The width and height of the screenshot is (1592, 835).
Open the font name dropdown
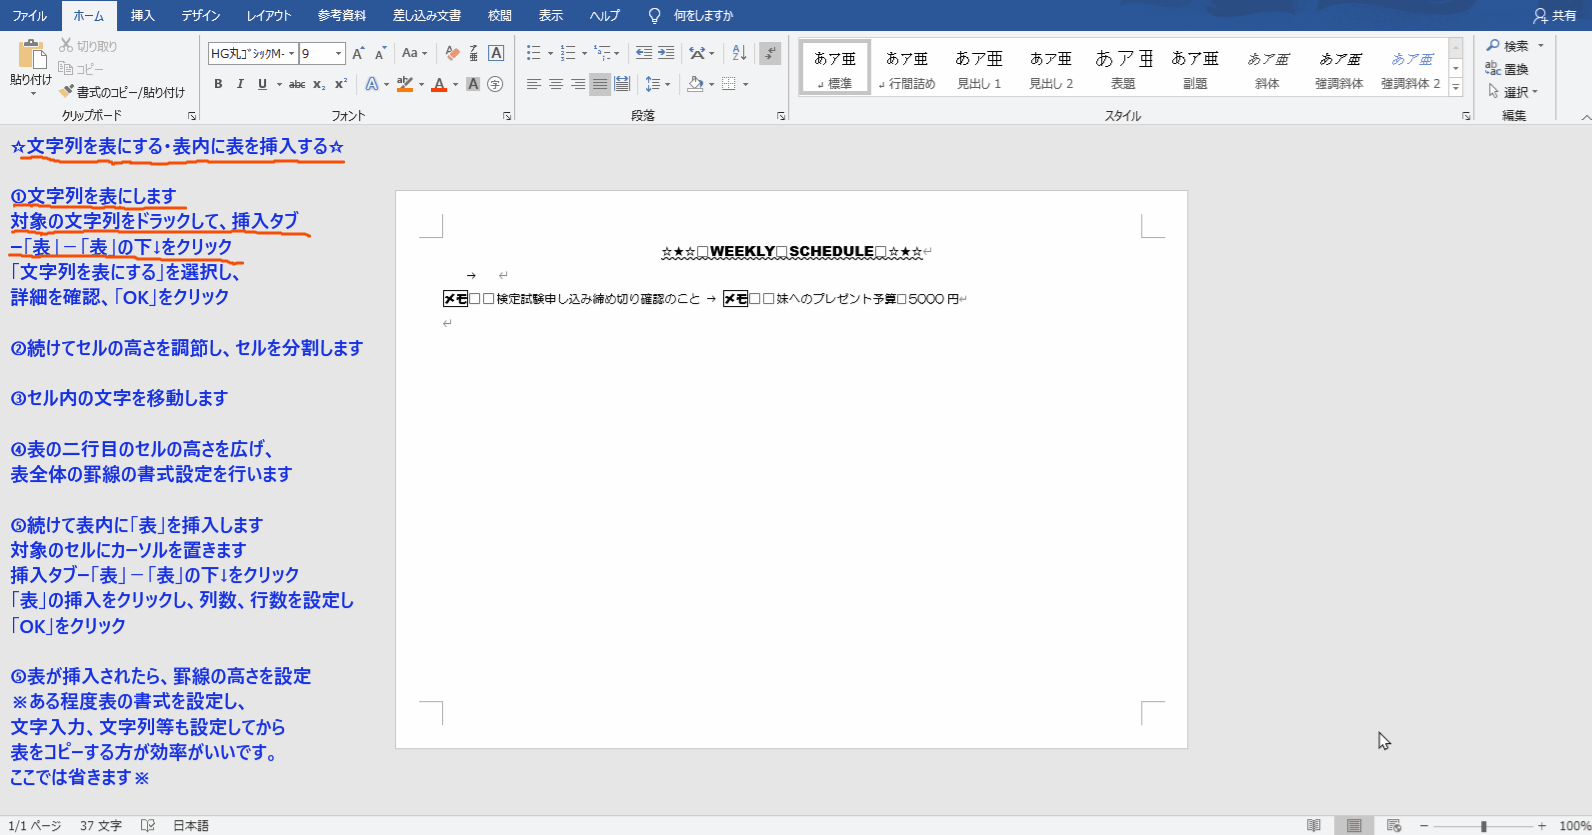(291, 53)
